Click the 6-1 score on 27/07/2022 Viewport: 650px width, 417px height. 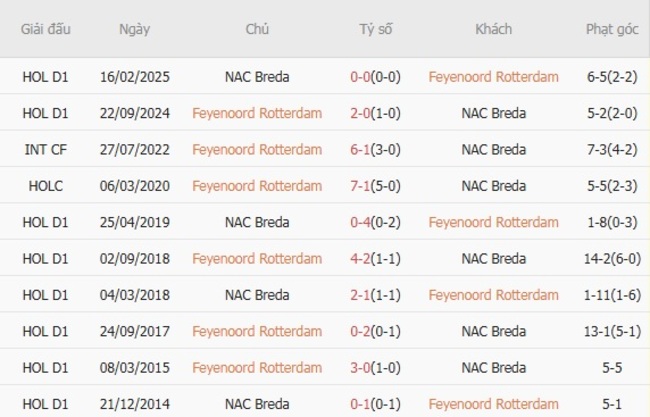pyautogui.click(x=362, y=150)
